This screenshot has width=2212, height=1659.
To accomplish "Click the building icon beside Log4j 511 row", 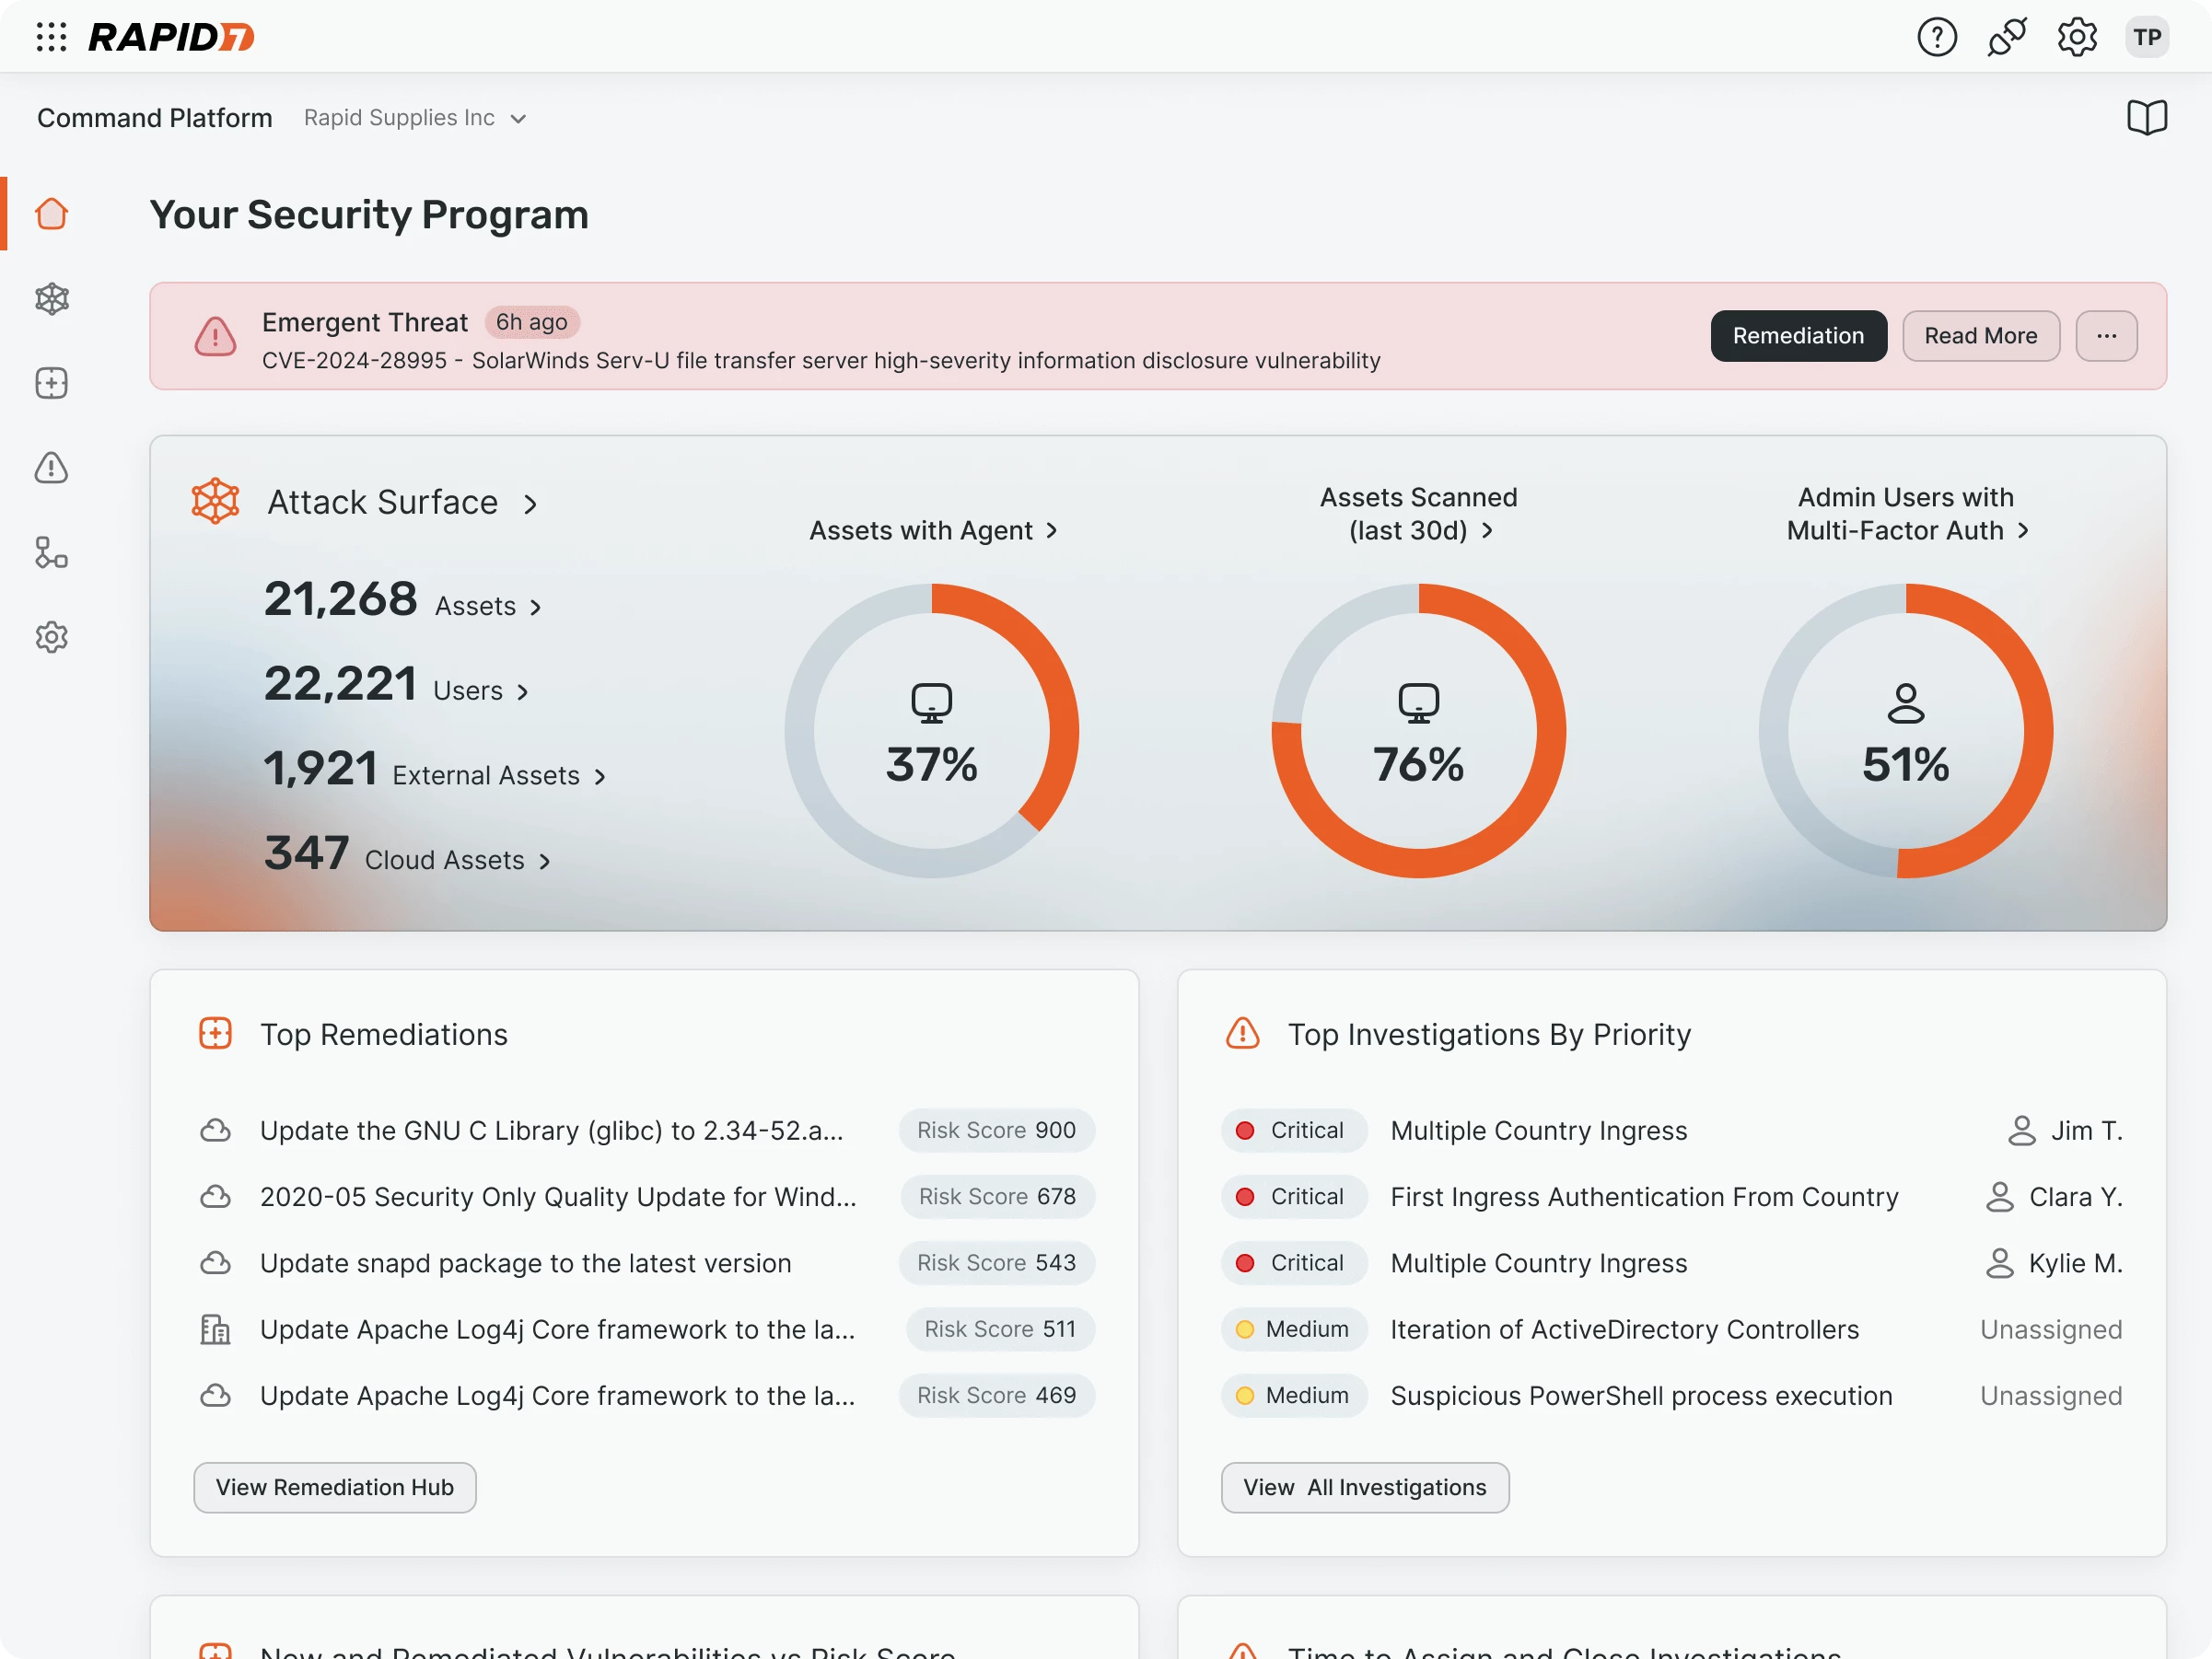I will [x=215, y=1329].
